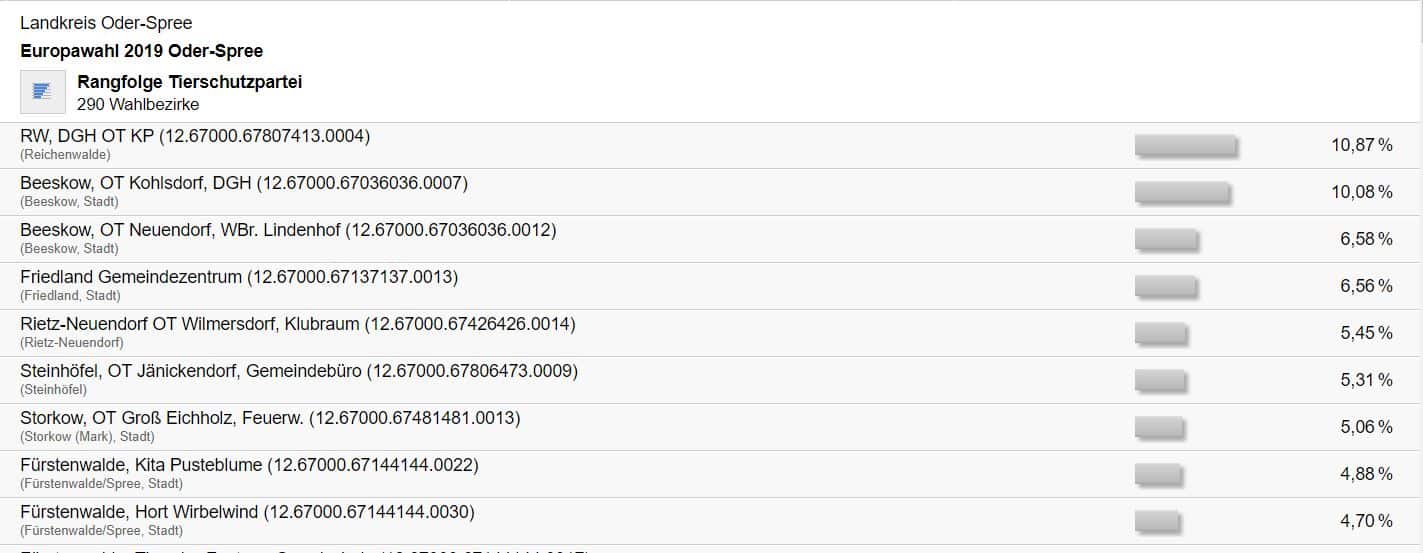The height and width of the screenshot is (553, 1423).
Task: Click the bar for 5,31 % result
Action: tap(1160, 381)
